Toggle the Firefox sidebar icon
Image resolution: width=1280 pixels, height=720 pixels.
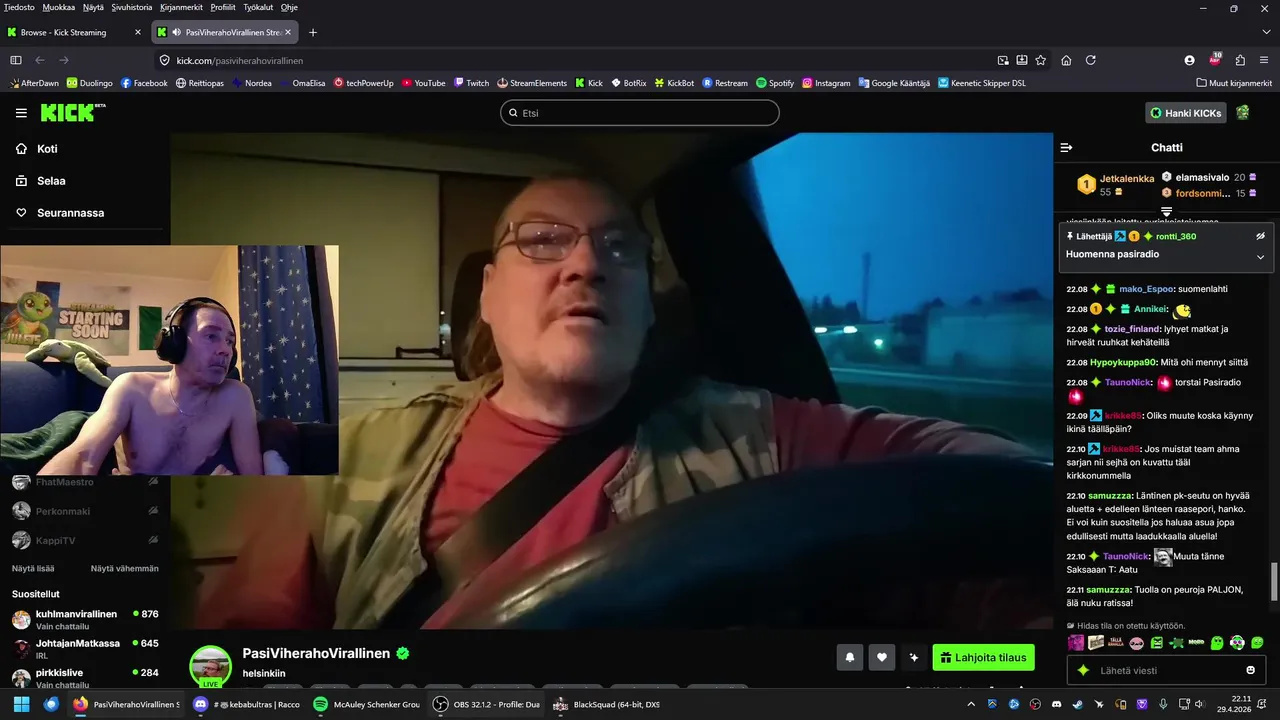(x=16, y=60)
